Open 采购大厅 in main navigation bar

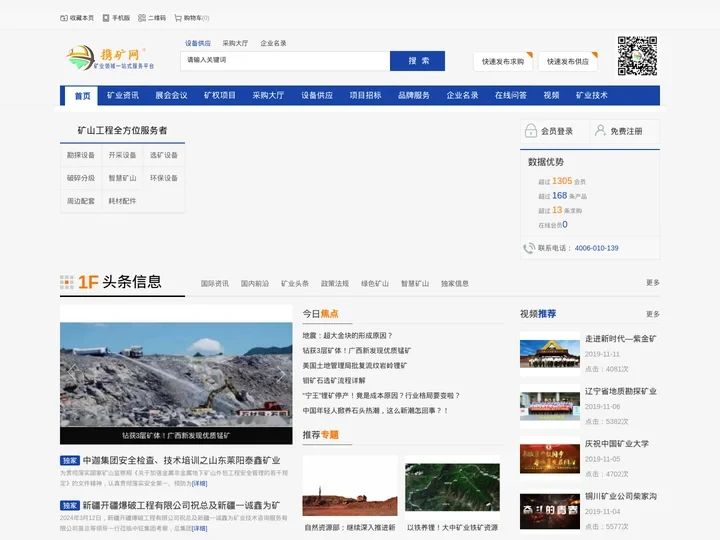point(268,96)
